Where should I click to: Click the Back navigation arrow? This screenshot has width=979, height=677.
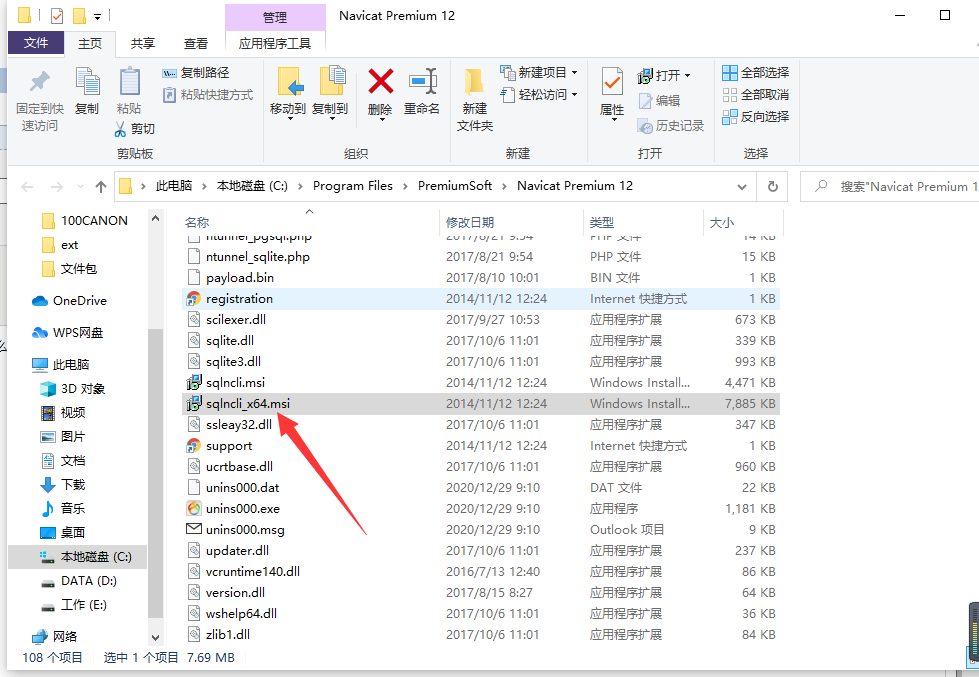(27, 186)
